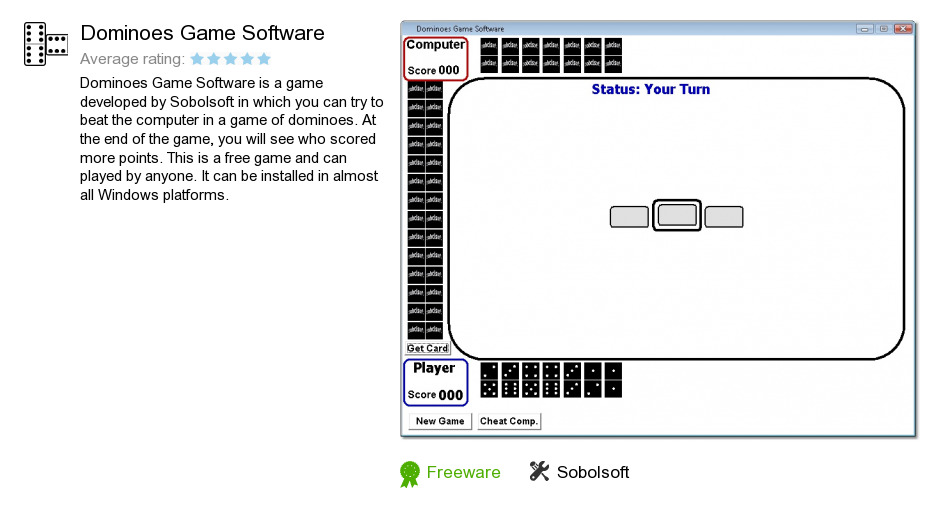Click the Player score panel
The image size is (940, 518).
pos(436,383)
